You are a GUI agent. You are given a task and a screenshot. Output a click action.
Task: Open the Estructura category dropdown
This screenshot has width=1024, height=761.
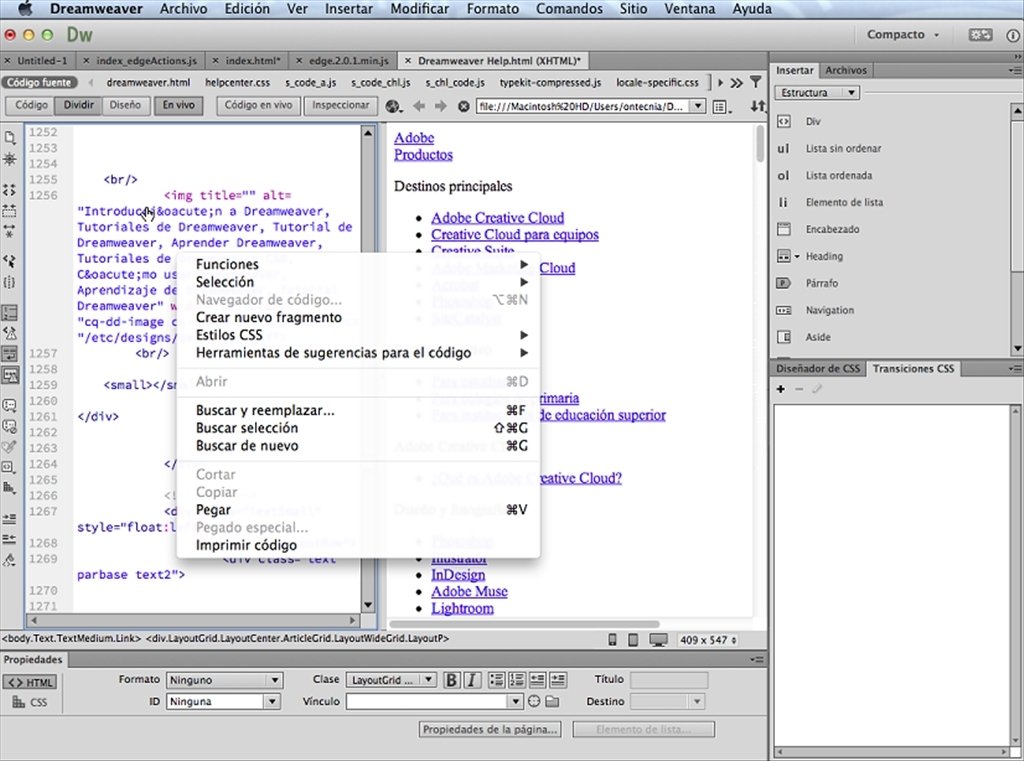[x=817, y=93]
